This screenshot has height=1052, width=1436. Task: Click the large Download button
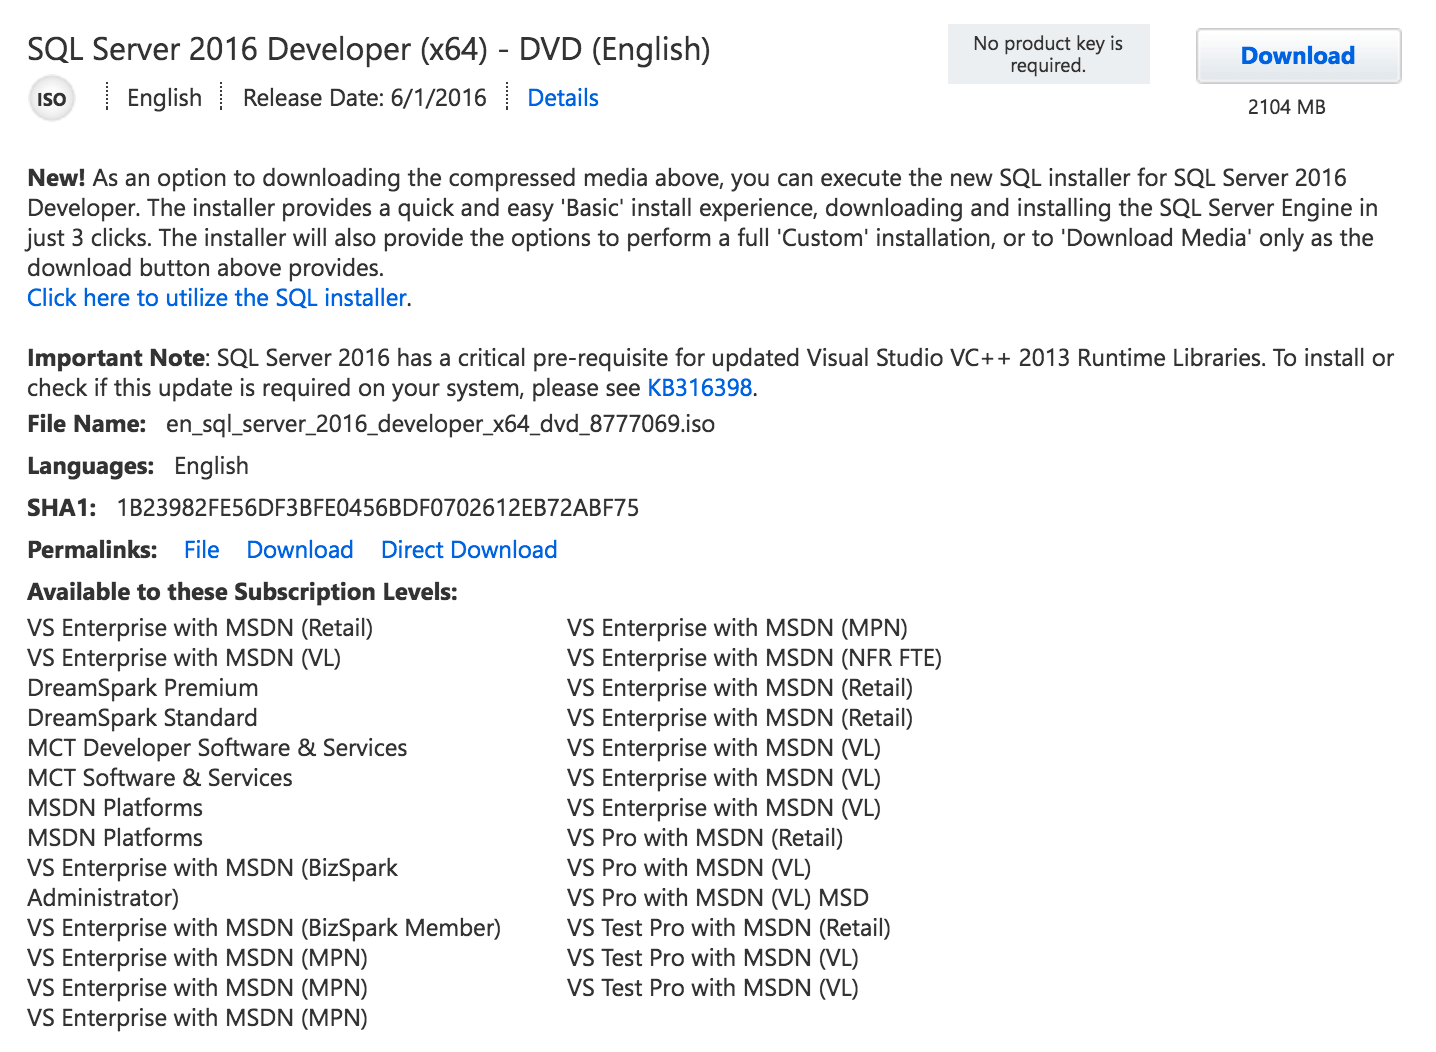(1298, 56)
